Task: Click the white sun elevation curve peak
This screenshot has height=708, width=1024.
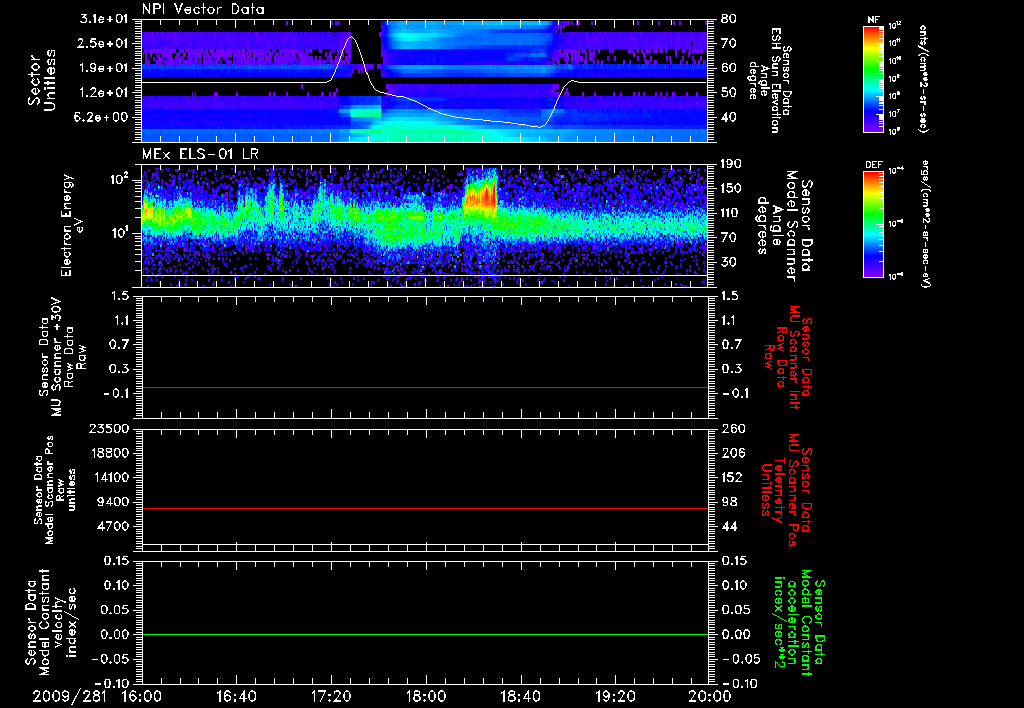Action: coord(351,37)
